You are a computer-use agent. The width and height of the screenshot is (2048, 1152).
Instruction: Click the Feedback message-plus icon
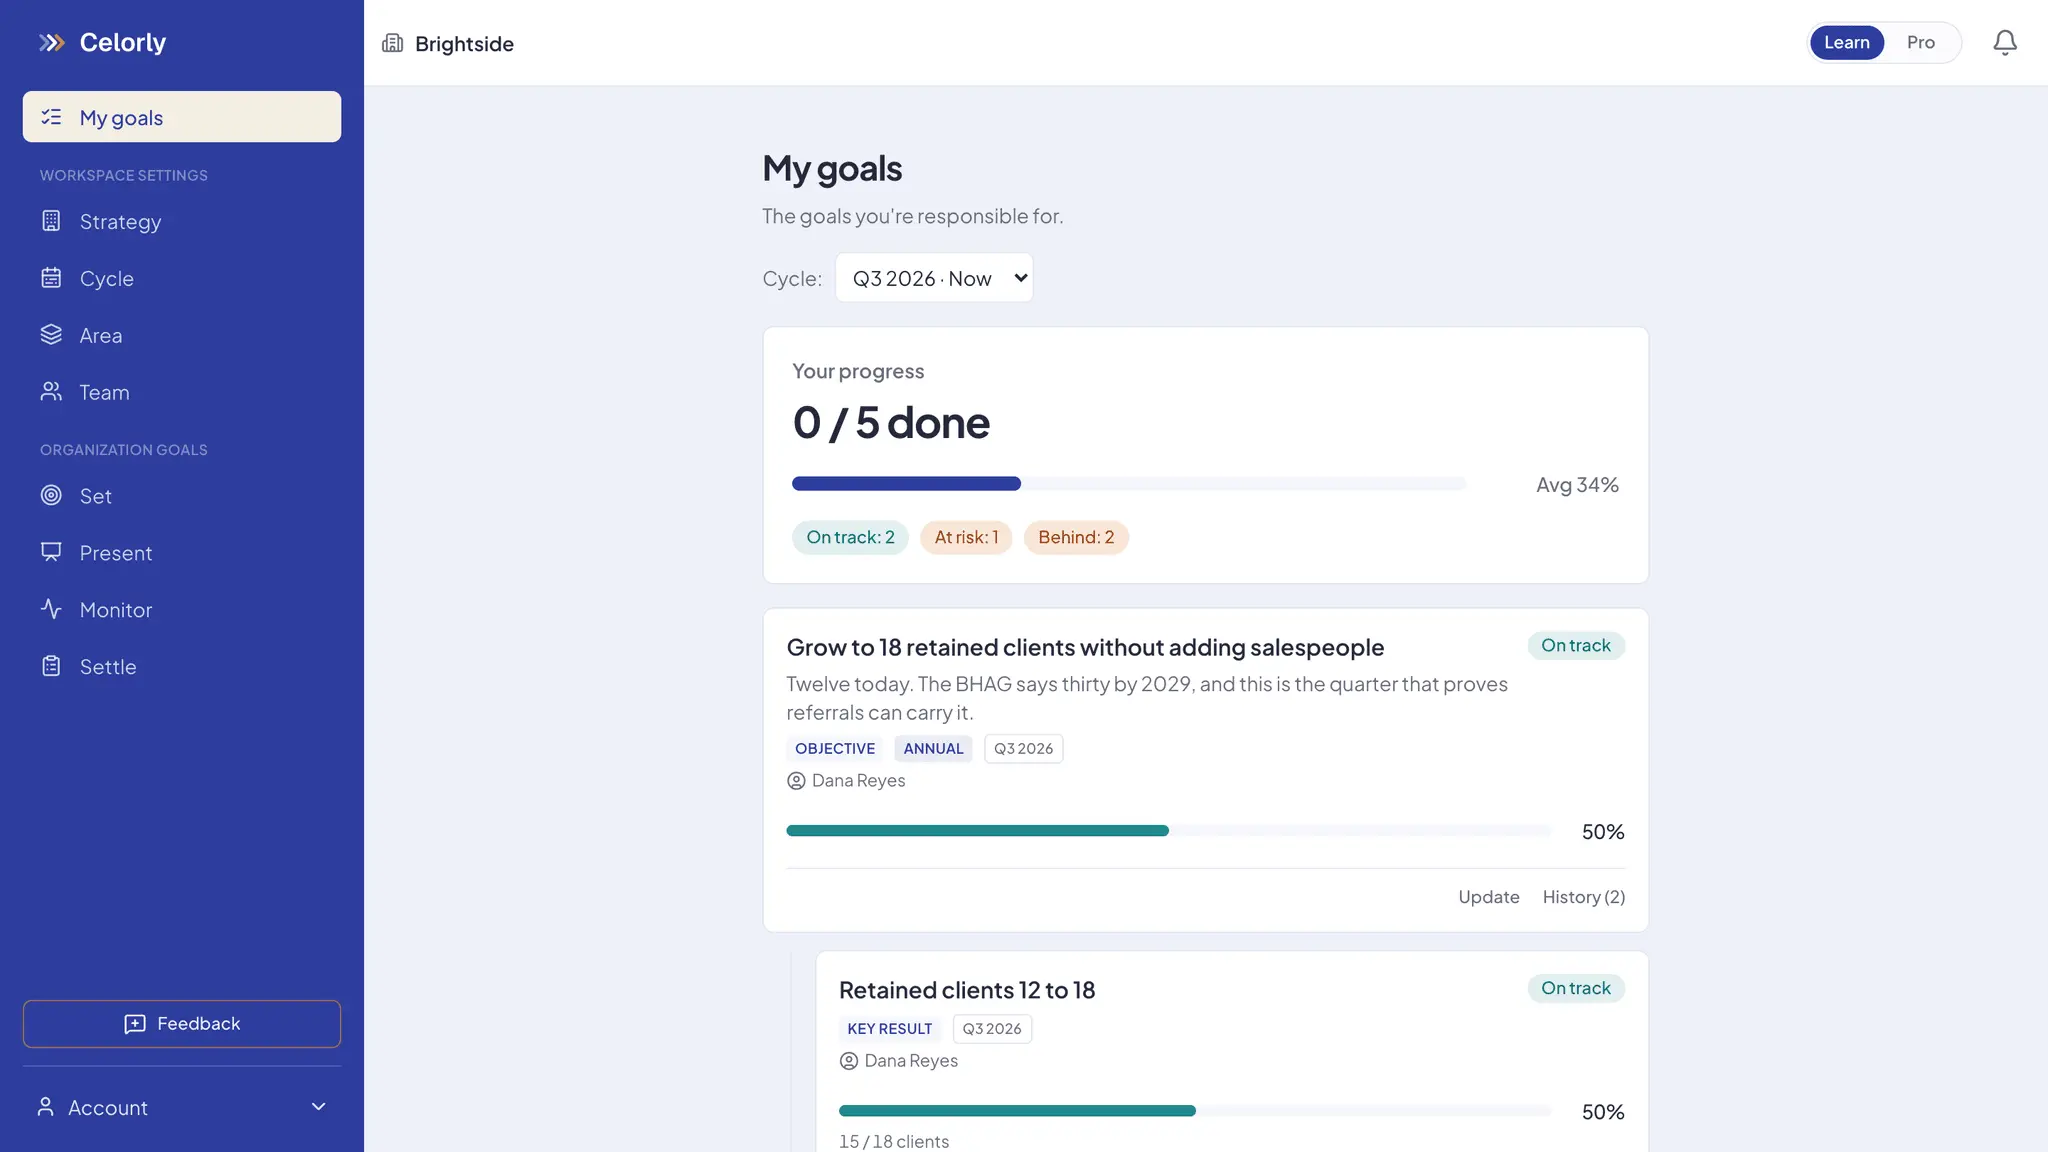tap(135, 1024)
